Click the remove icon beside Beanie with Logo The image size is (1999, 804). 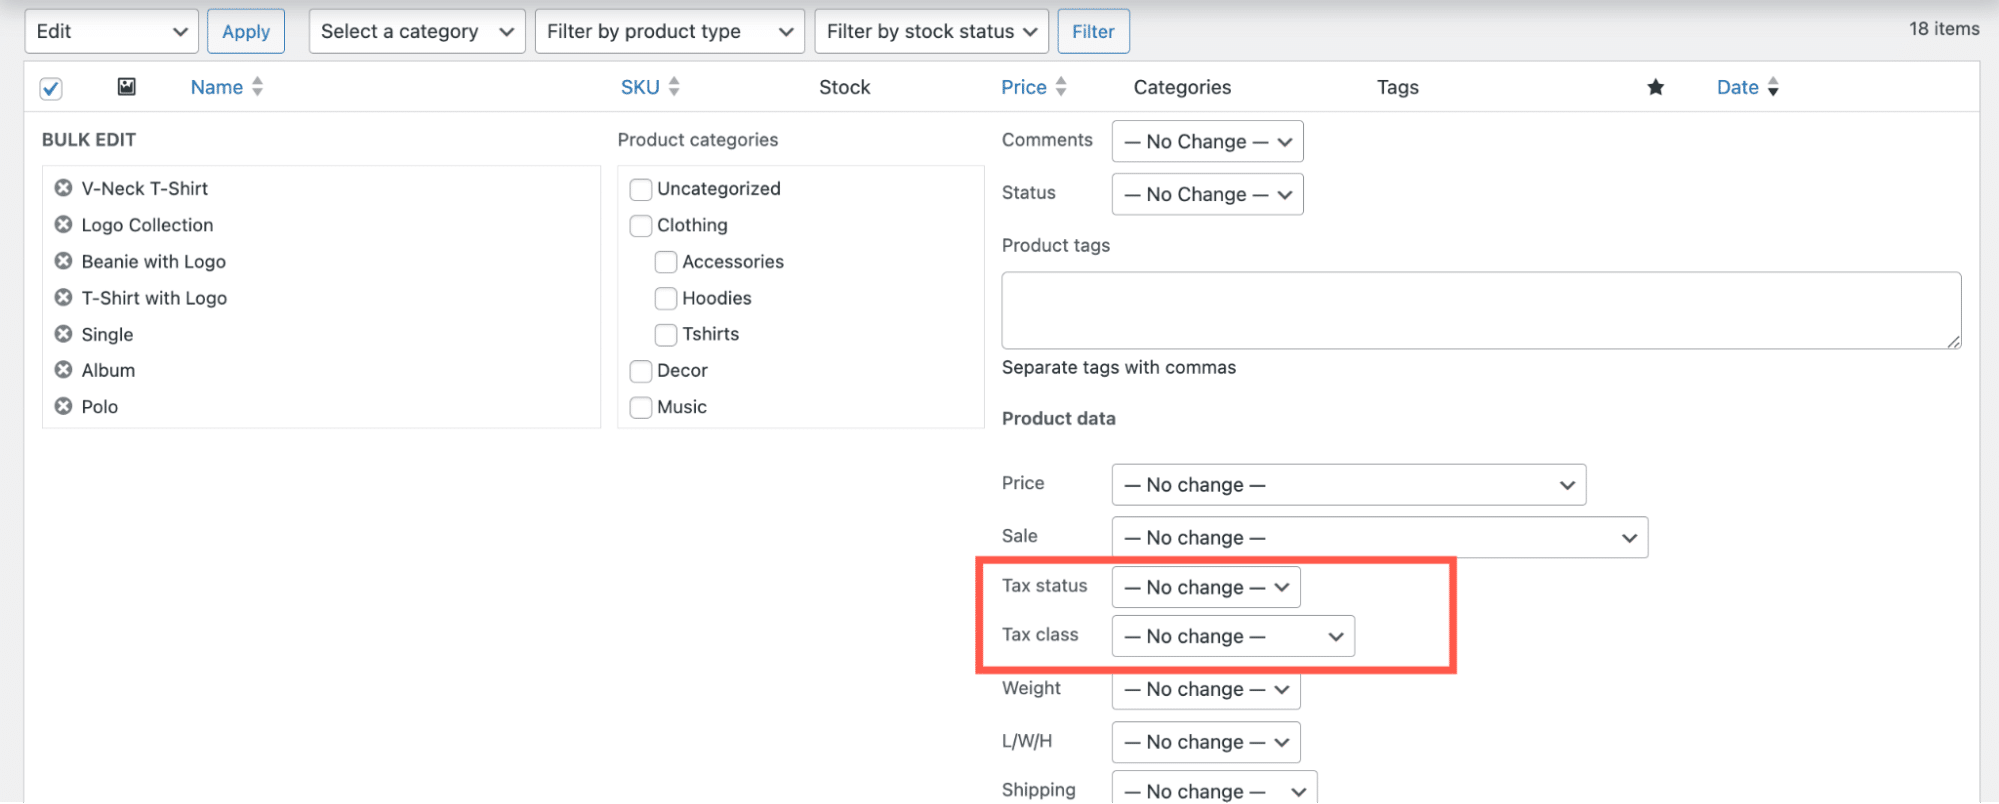coord(63,261)
